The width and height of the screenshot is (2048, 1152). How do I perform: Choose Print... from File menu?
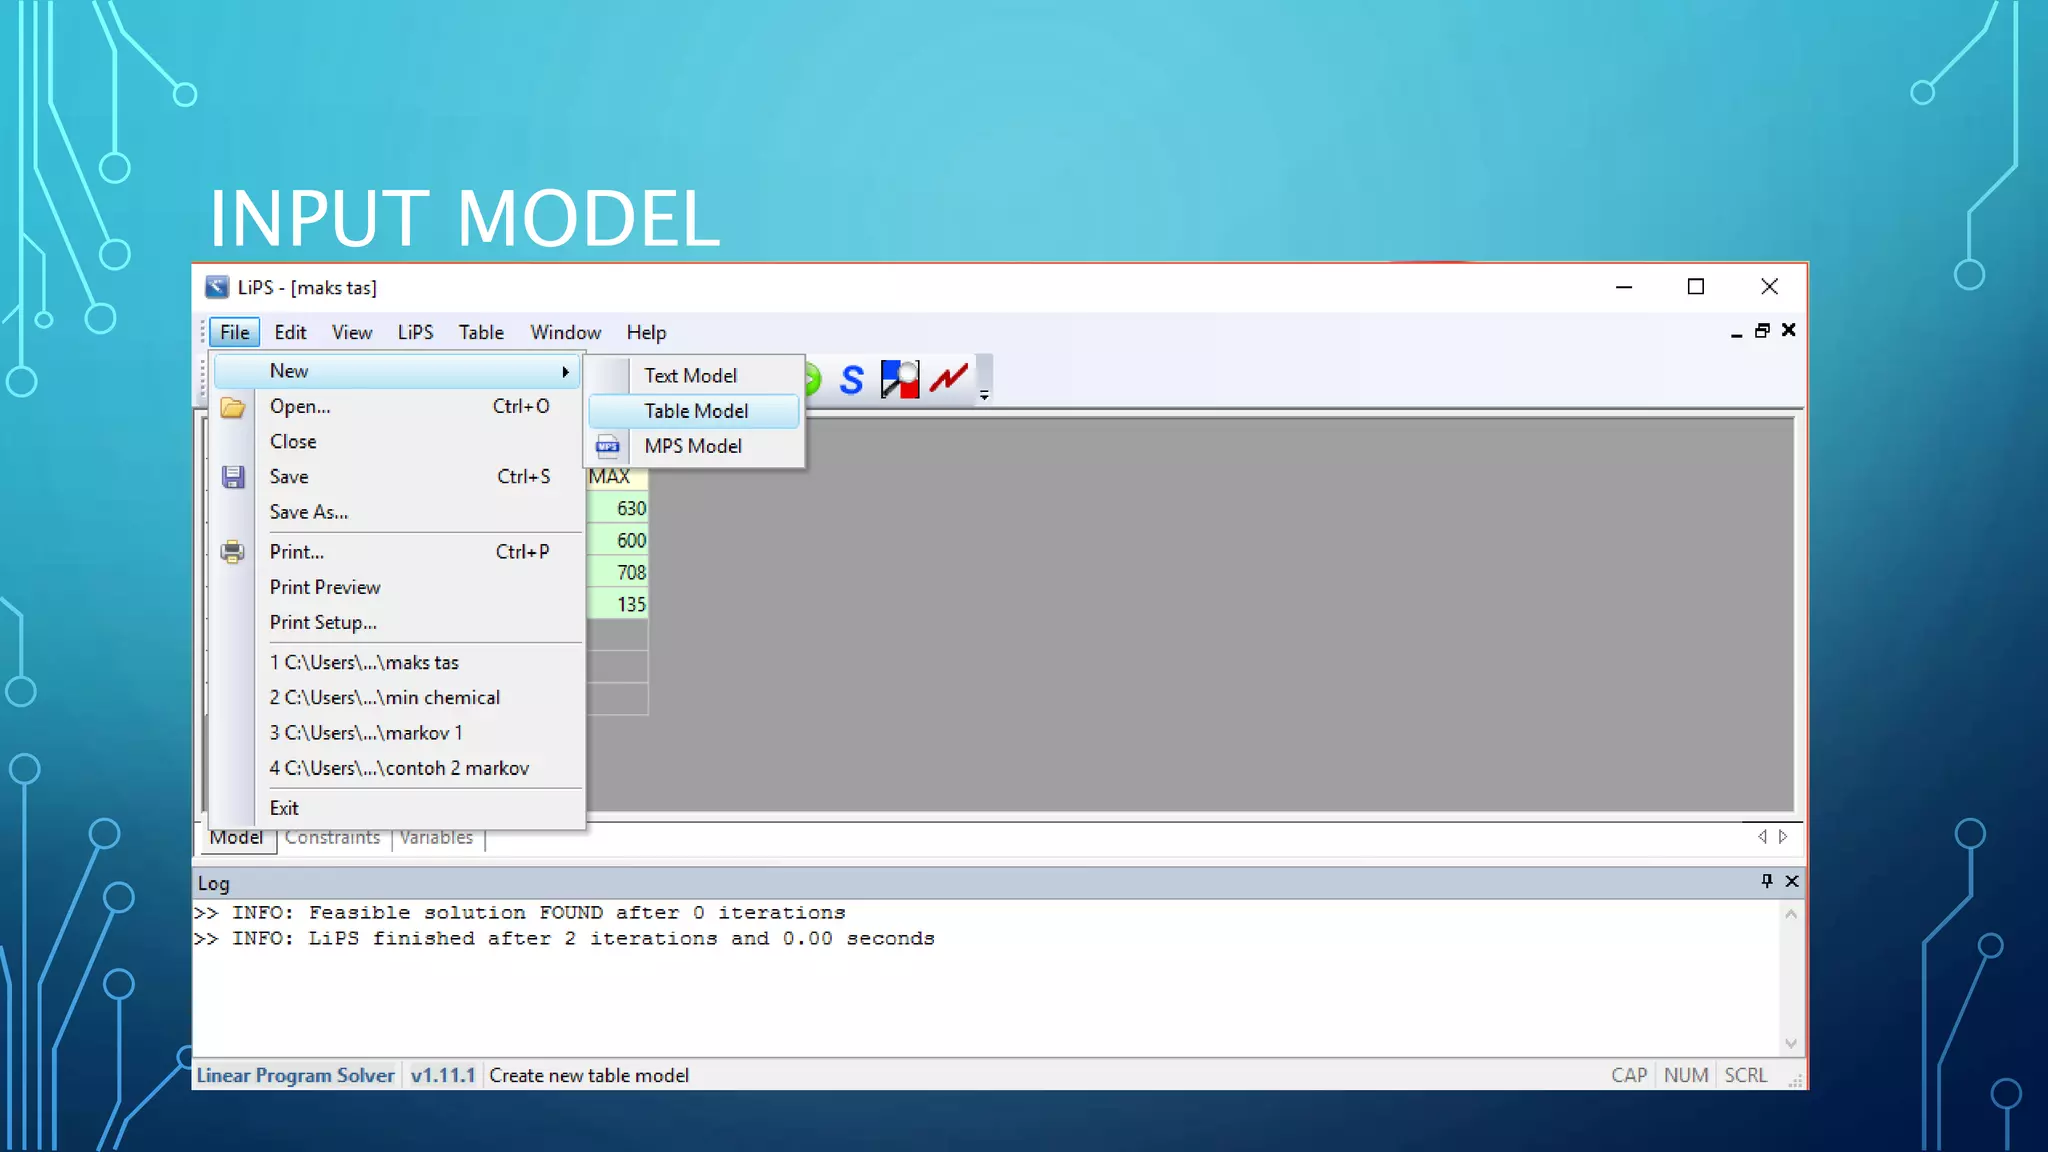(399, 552)
